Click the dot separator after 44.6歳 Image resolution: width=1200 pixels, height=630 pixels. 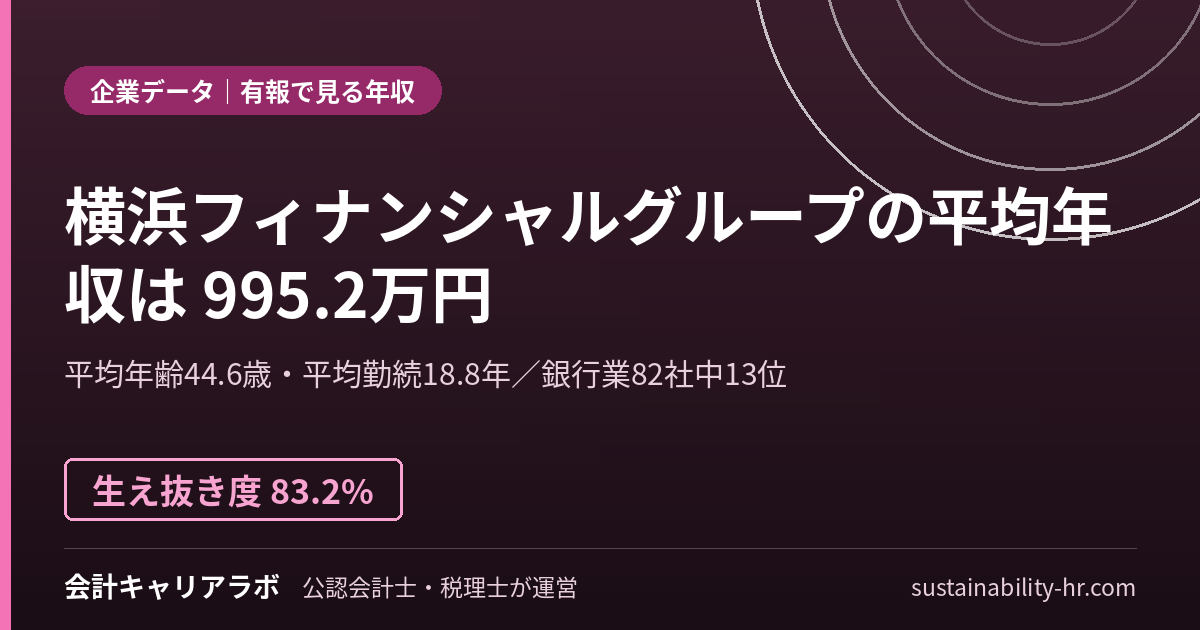[289, 377]
